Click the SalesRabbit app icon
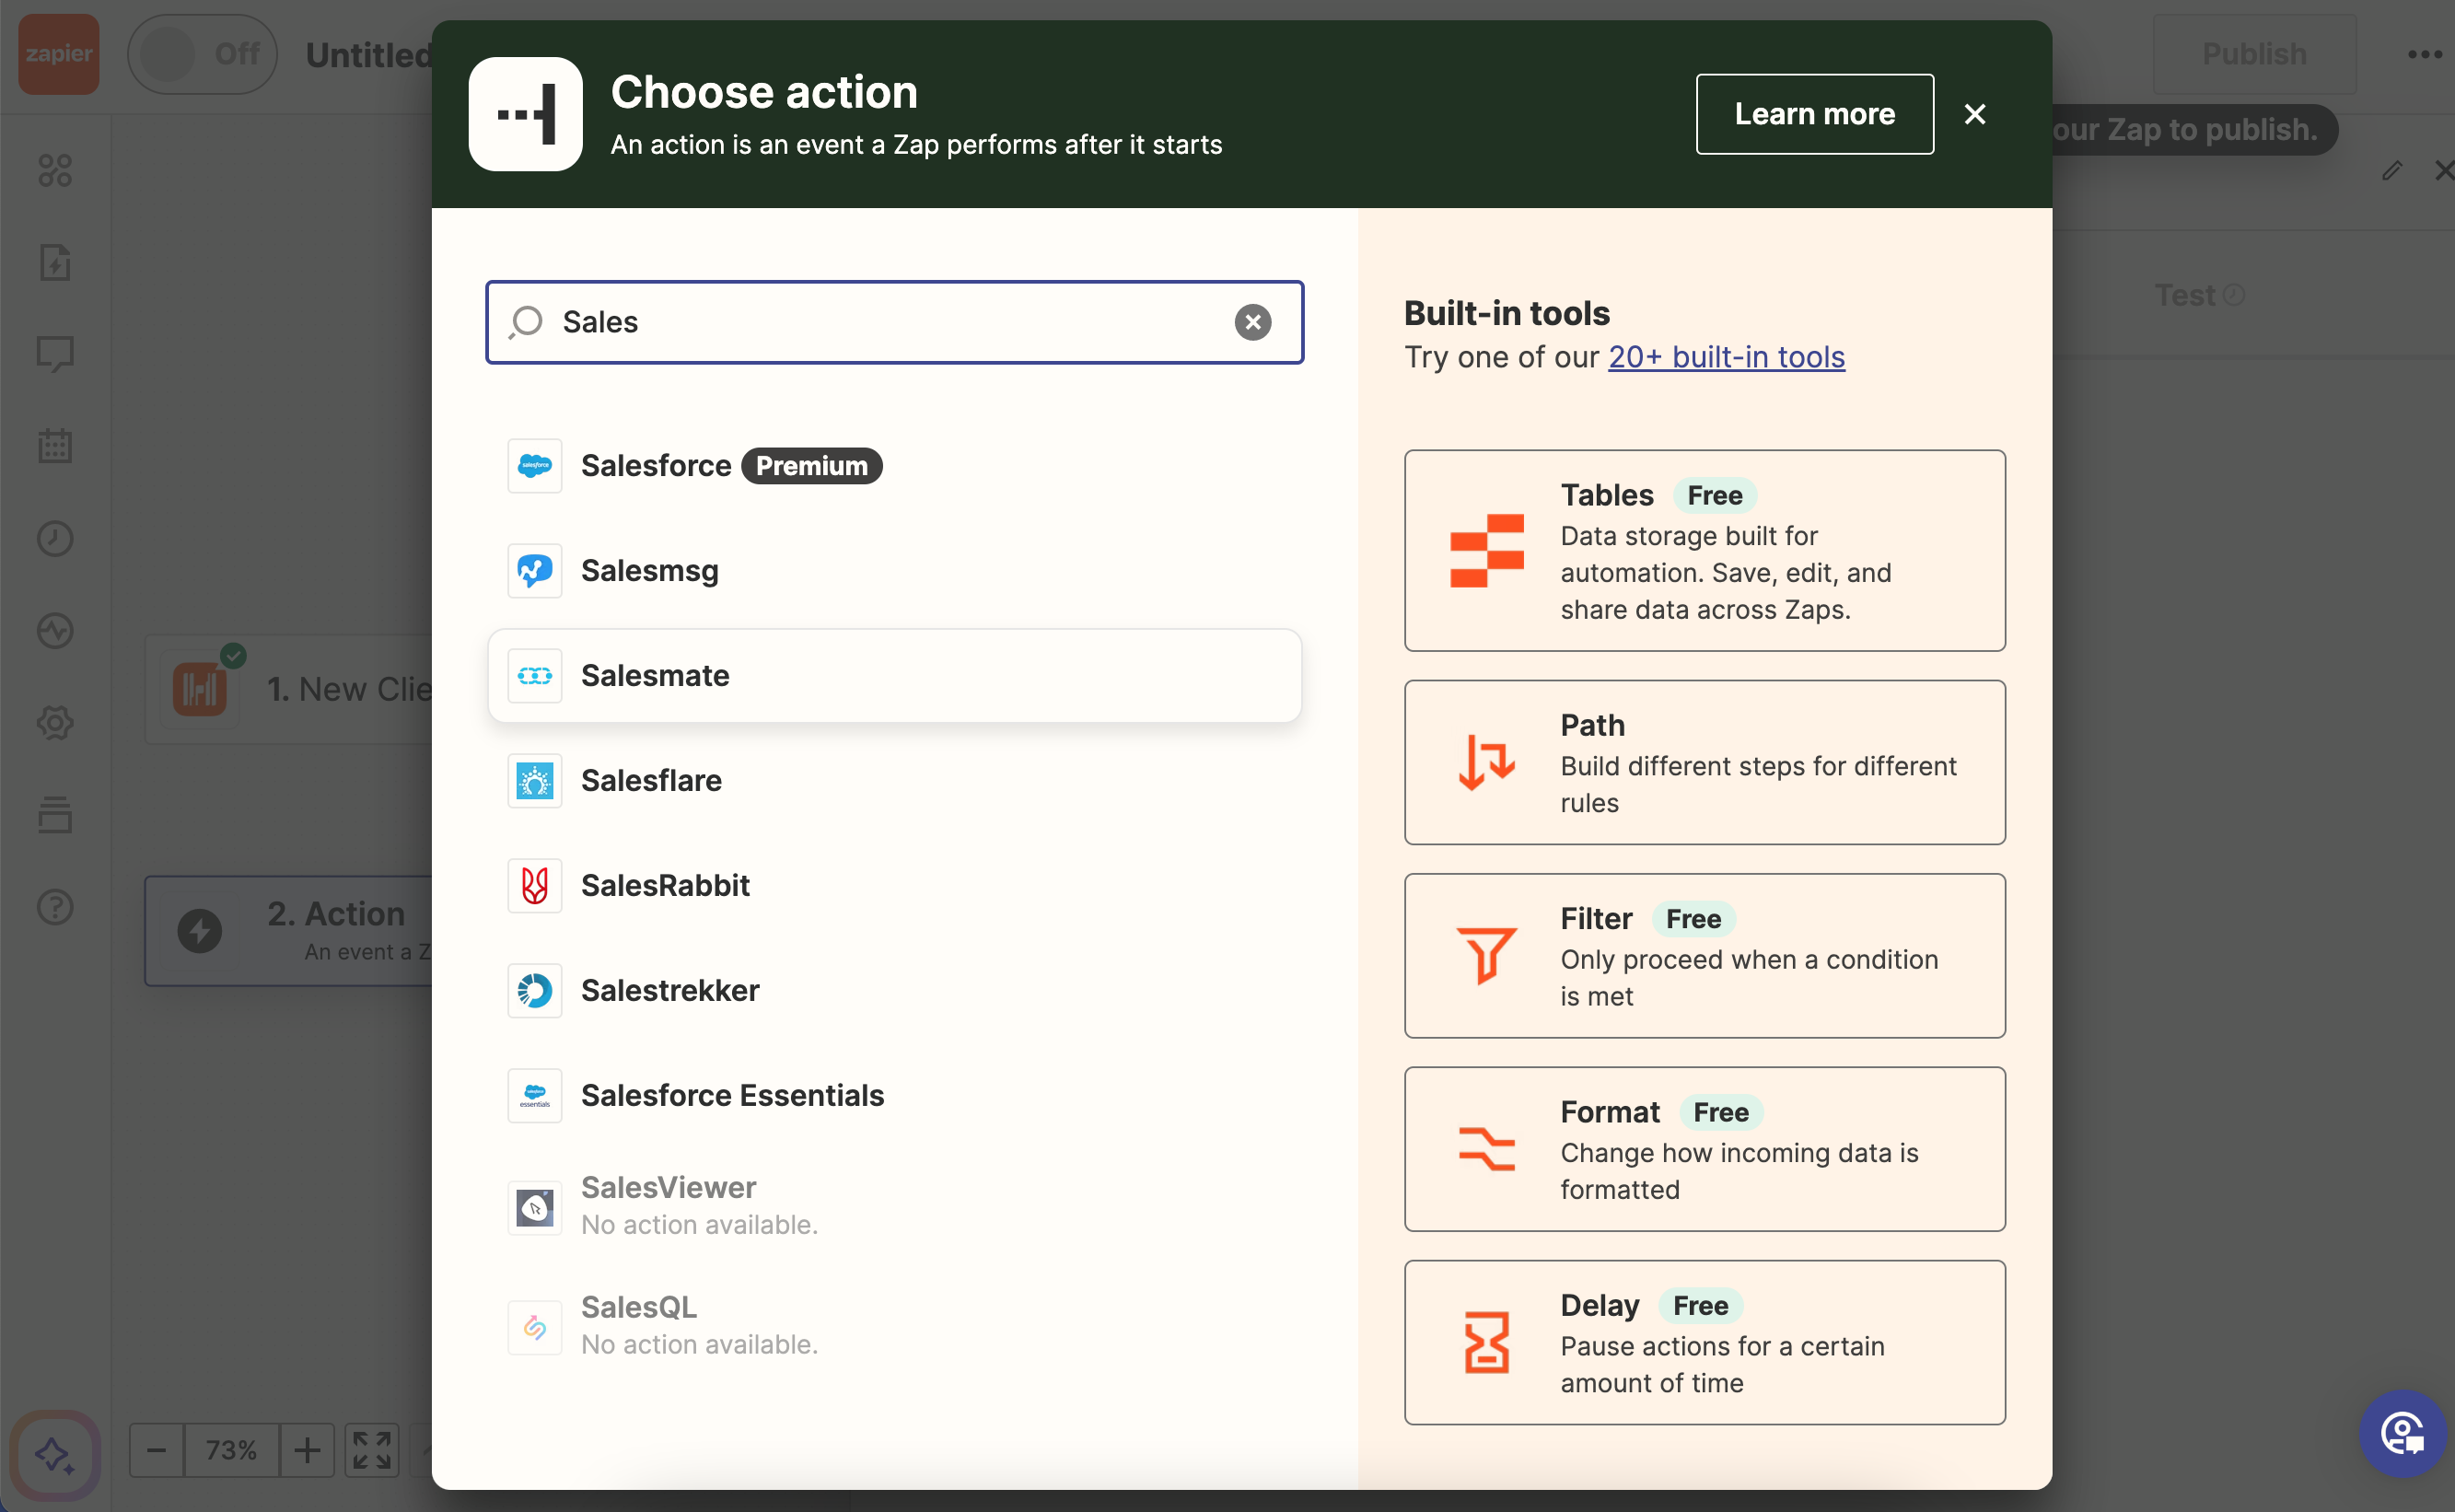The image size is (2455, 1512). coord(535,886)
